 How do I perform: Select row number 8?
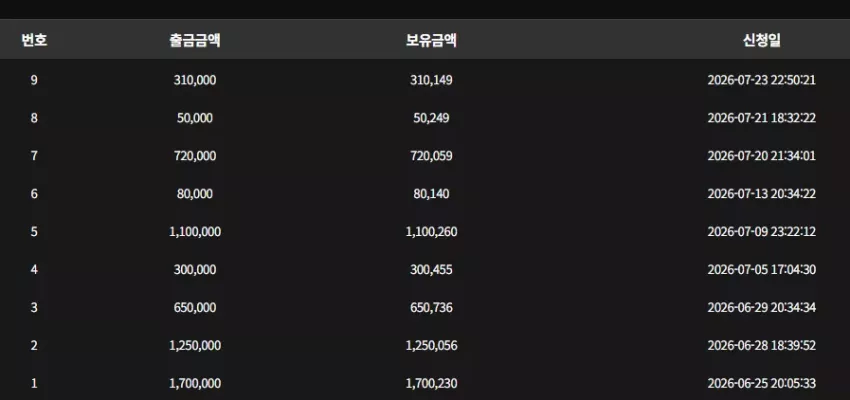(x=34, y=118)
